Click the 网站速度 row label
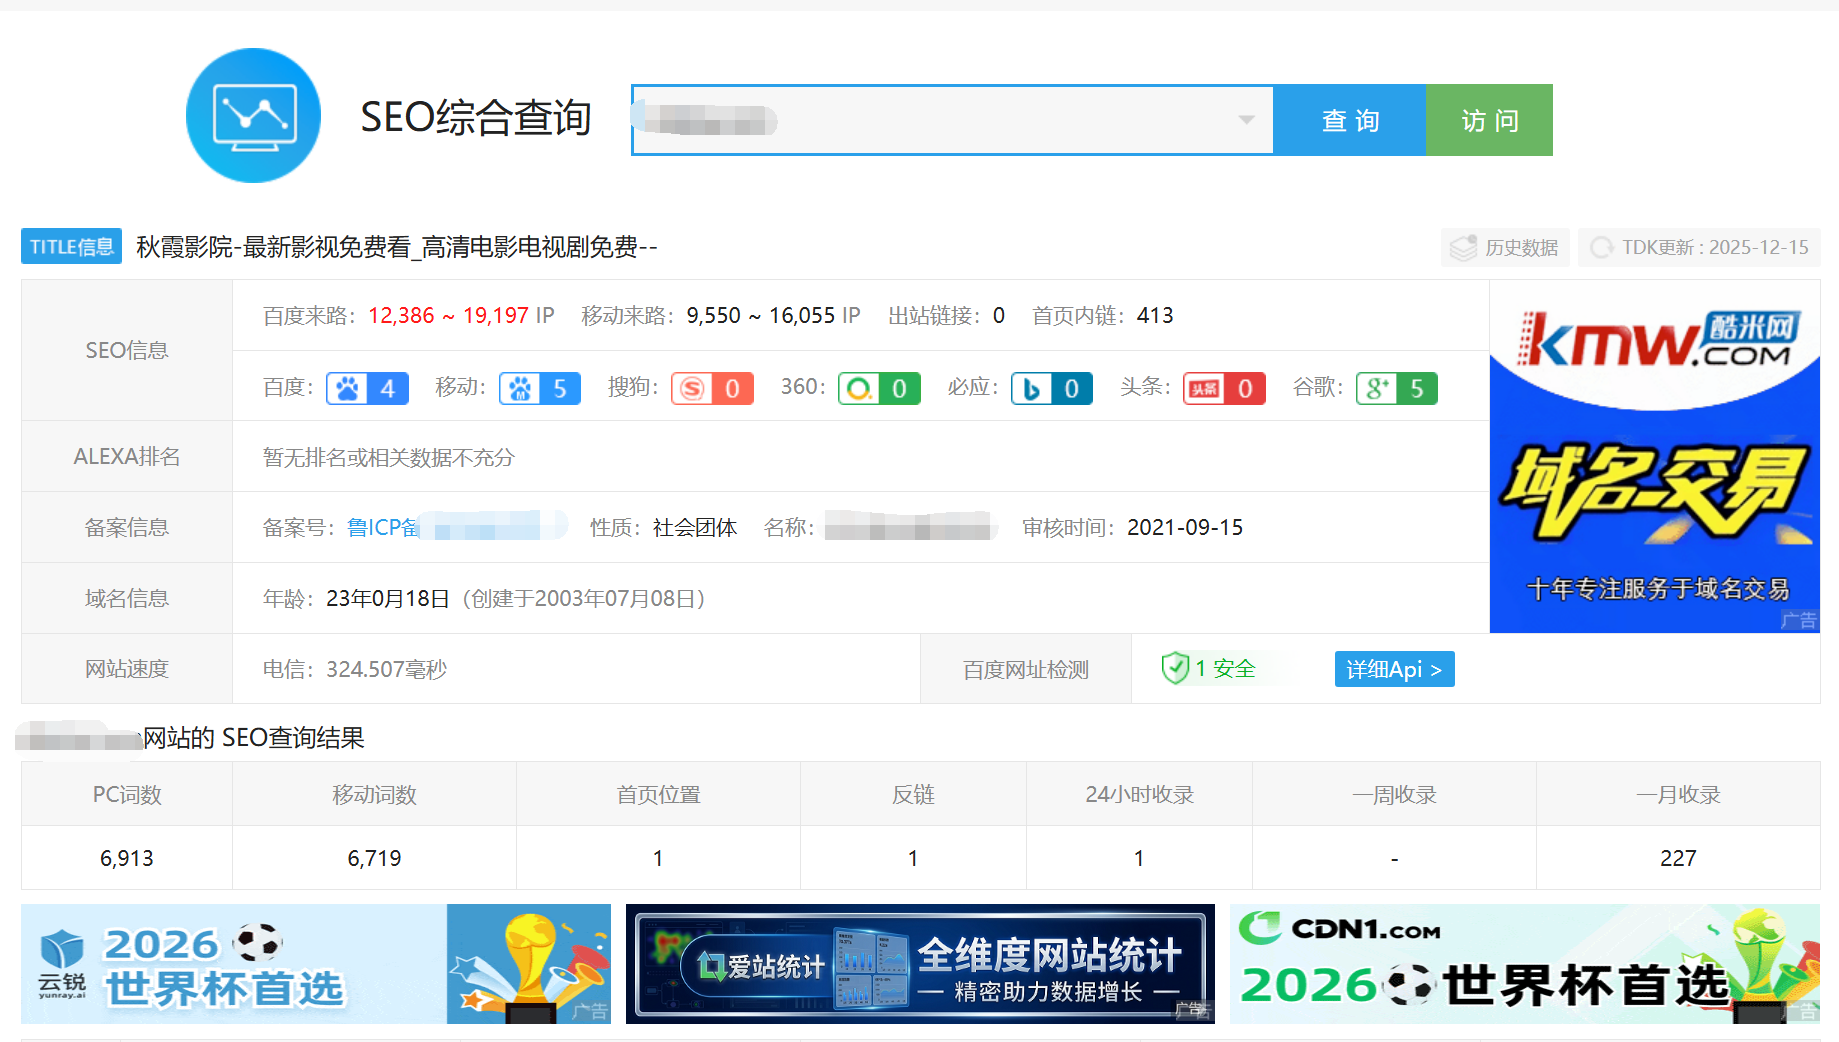Viewport: 1839px width, 1042px height. point(127,669)
